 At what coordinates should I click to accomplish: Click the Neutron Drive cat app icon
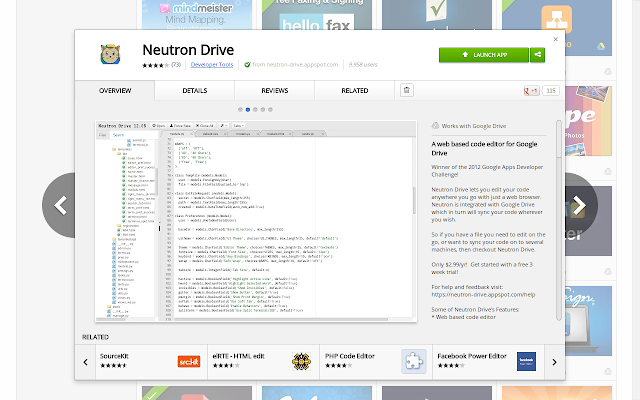click(x=110, y=54)
